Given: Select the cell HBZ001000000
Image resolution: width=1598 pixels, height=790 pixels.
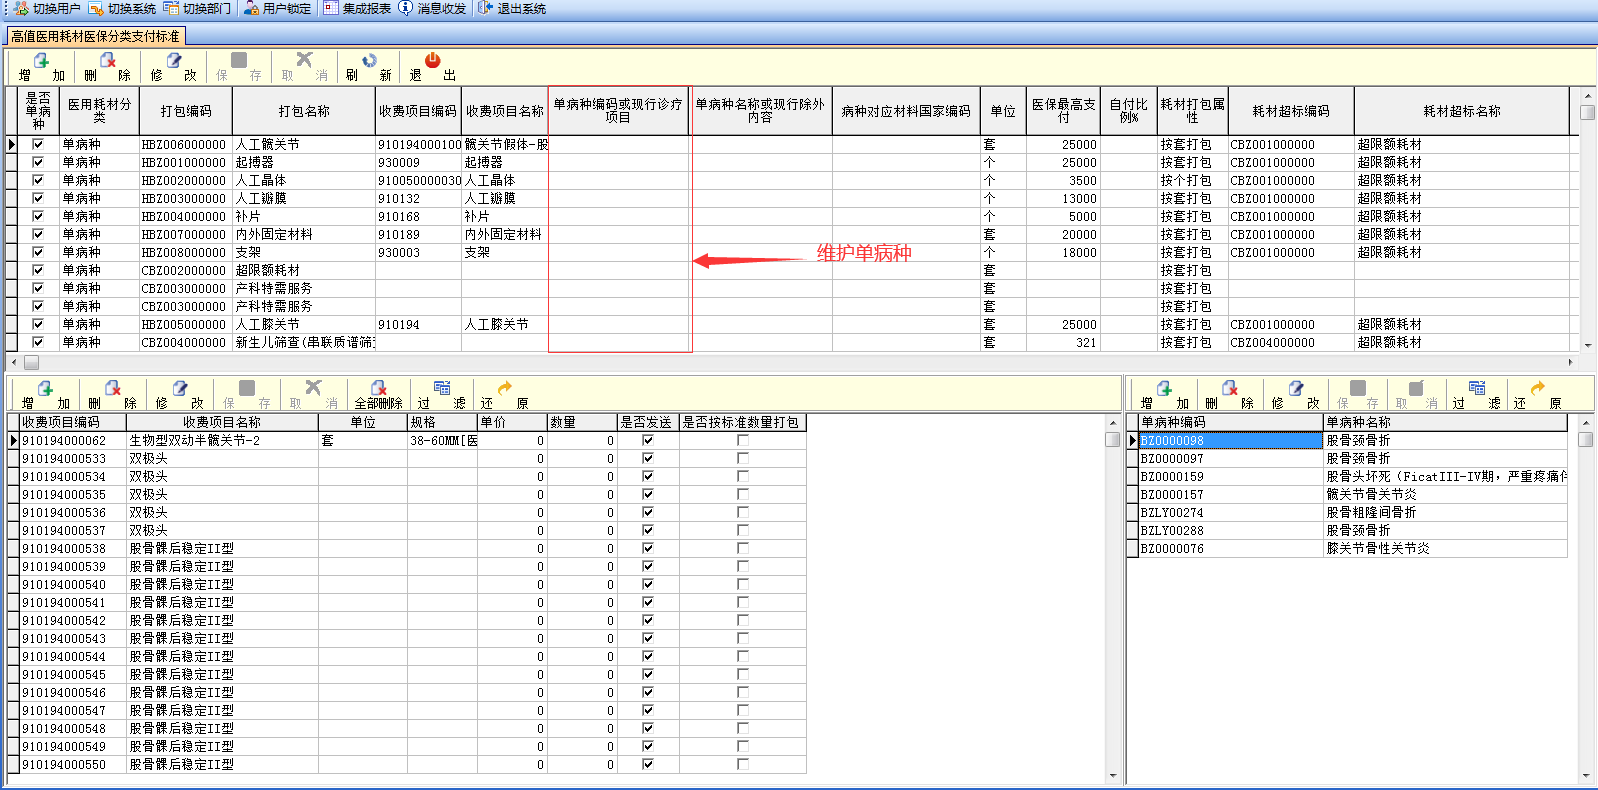Looking at the screenshot, I should [x=185, y=162].
